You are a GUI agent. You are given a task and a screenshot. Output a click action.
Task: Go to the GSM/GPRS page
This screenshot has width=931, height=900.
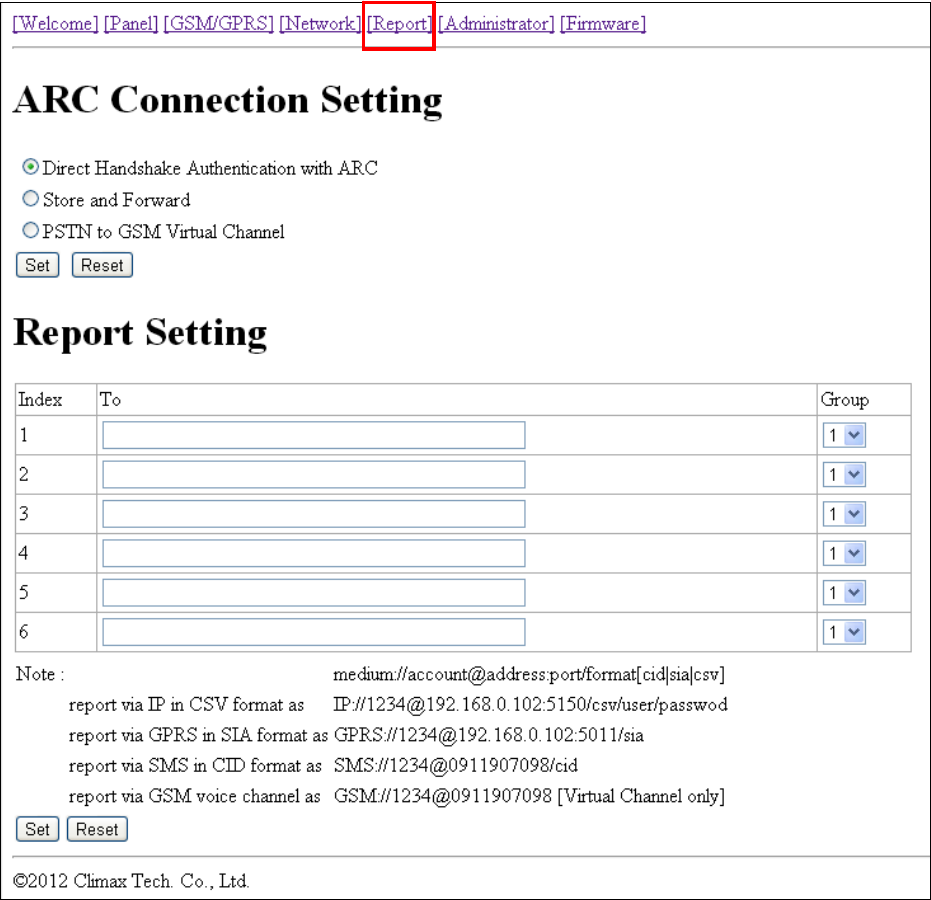pos(218,24)
